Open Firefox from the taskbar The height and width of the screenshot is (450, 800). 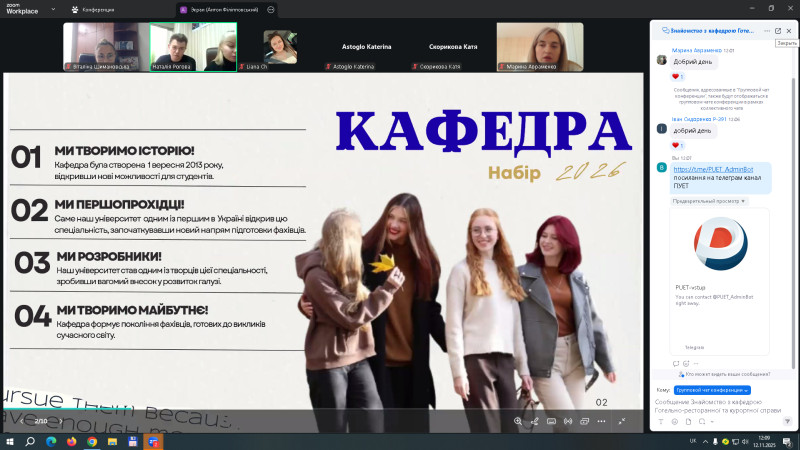click(71, 441)
